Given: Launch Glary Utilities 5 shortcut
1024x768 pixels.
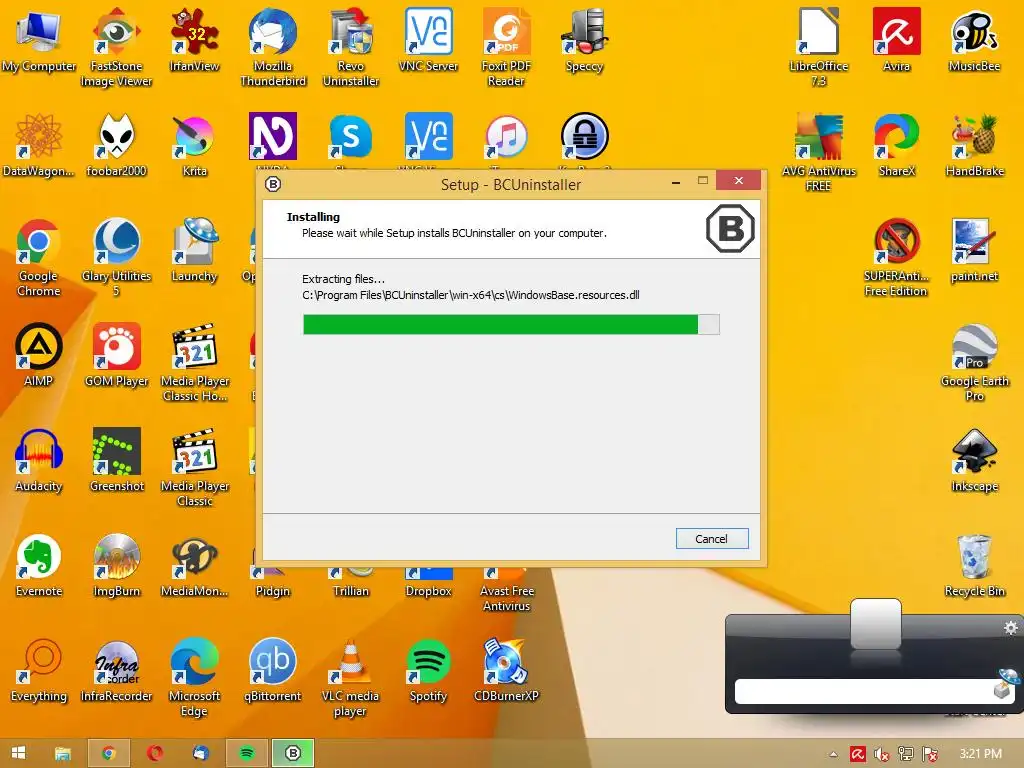Looking at the screenshot, I should (x=116, y=258).
